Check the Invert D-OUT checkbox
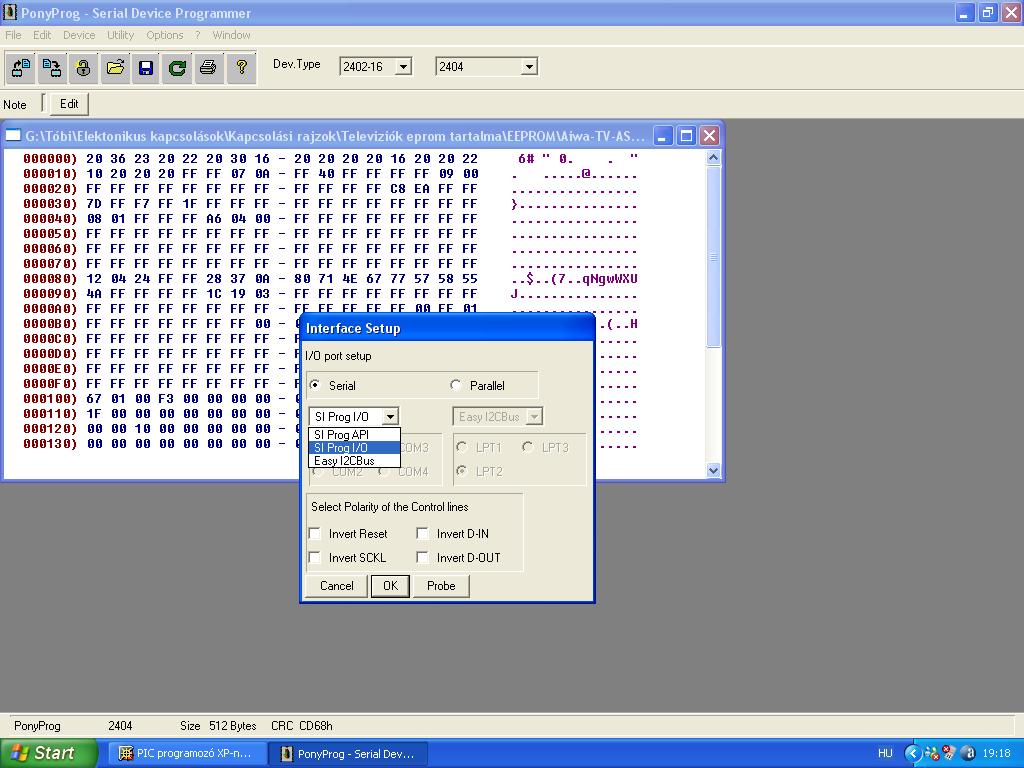Image resolution: width=1024 pixels, height=768 pixels. click(x=423, y=558)
